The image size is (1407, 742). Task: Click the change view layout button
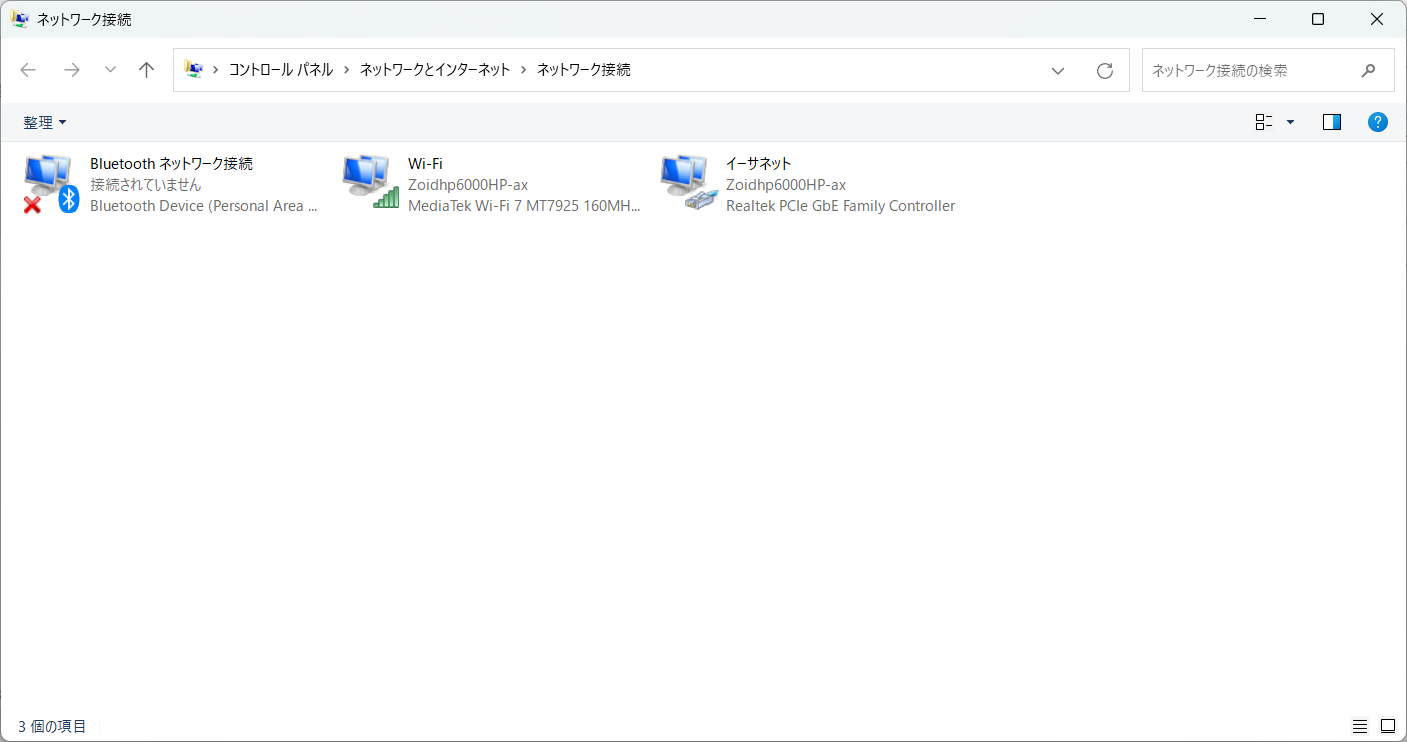tap(1264, 122)
